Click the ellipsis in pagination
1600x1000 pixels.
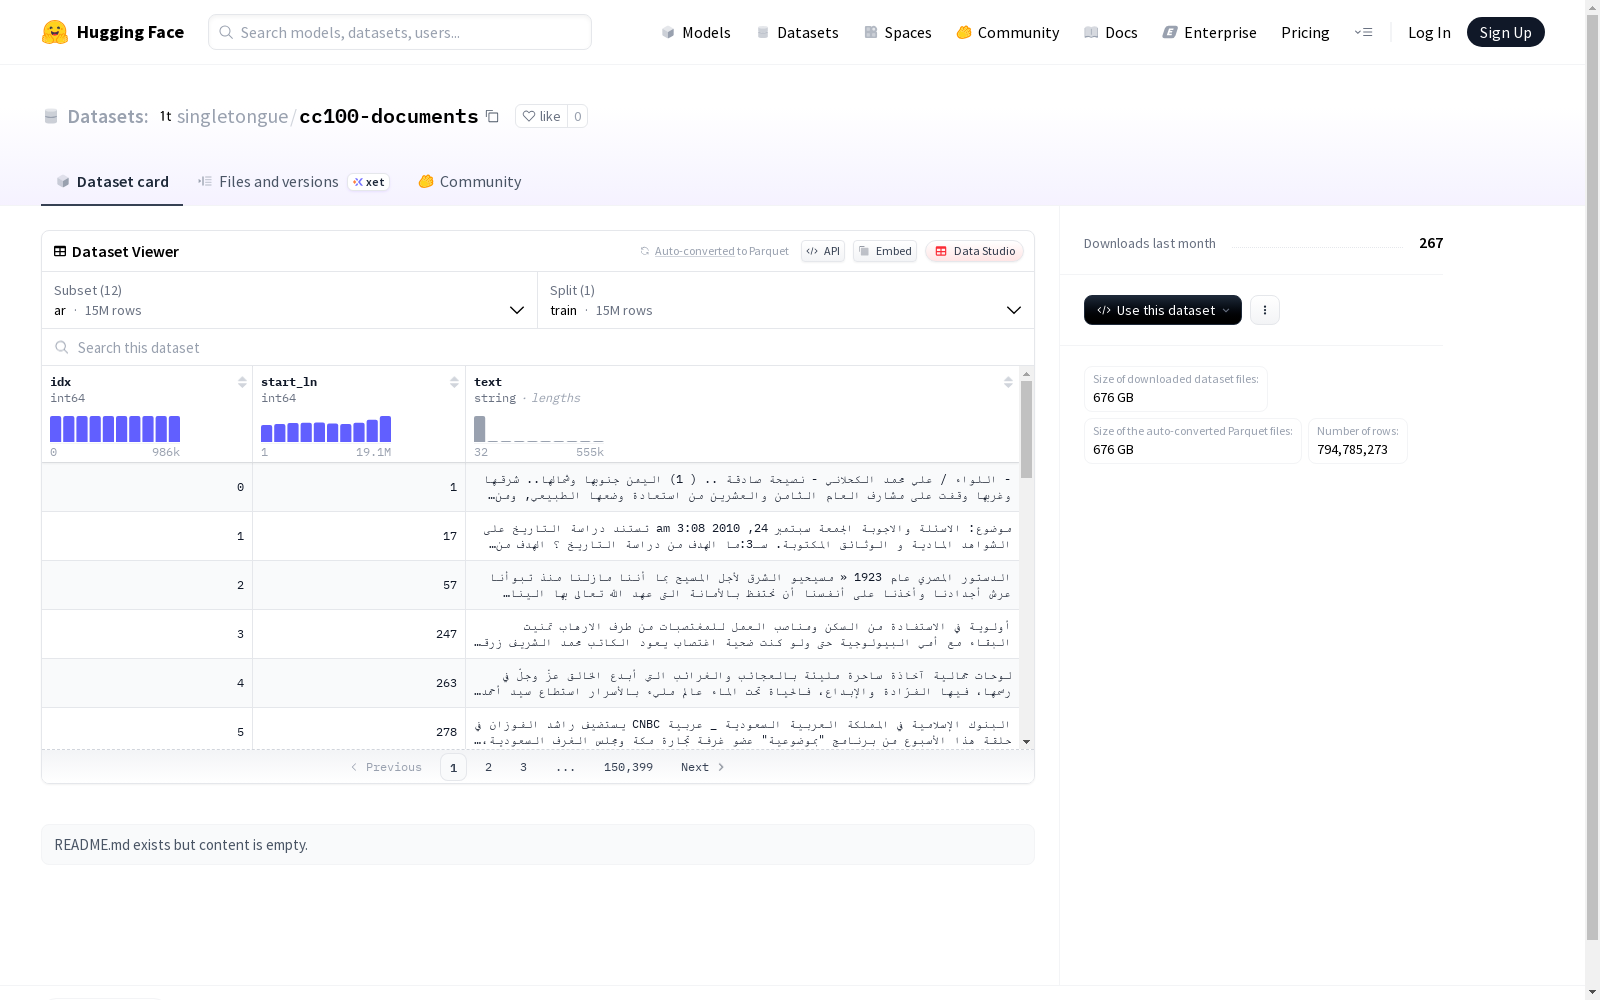(566, 767)
